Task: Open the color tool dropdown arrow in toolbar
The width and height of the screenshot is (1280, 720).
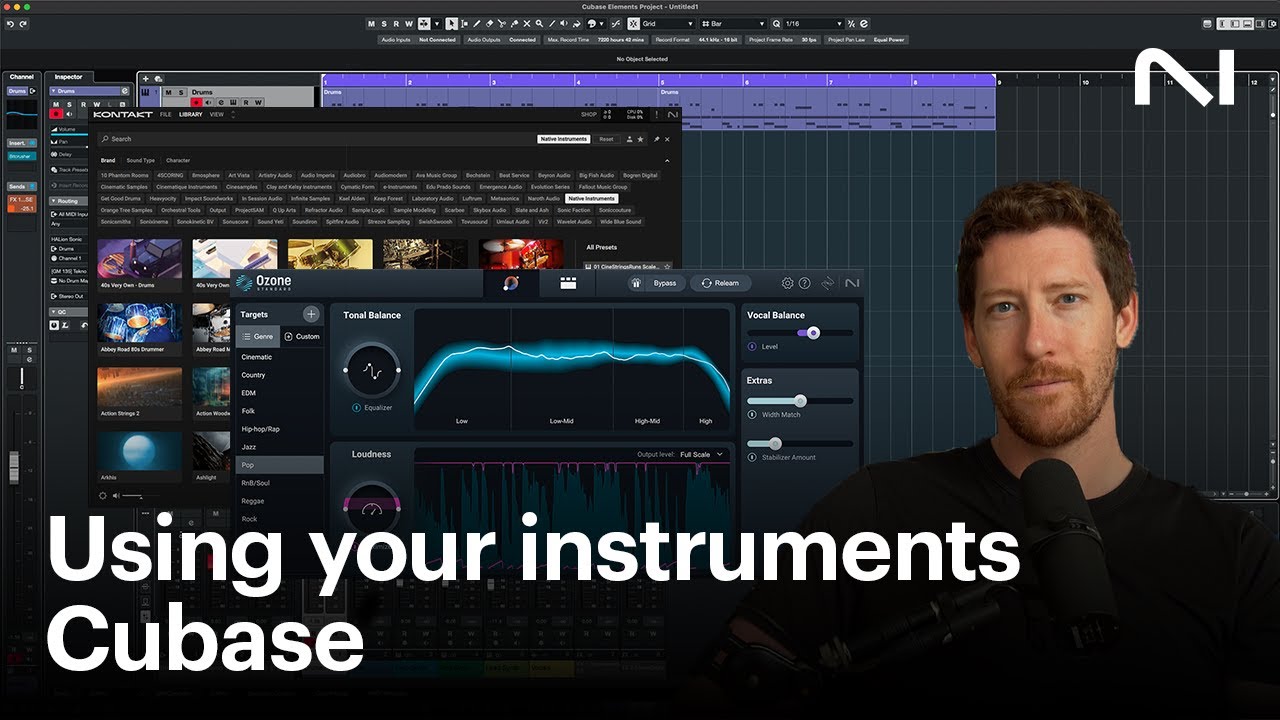Action: (x=601, y=23)
